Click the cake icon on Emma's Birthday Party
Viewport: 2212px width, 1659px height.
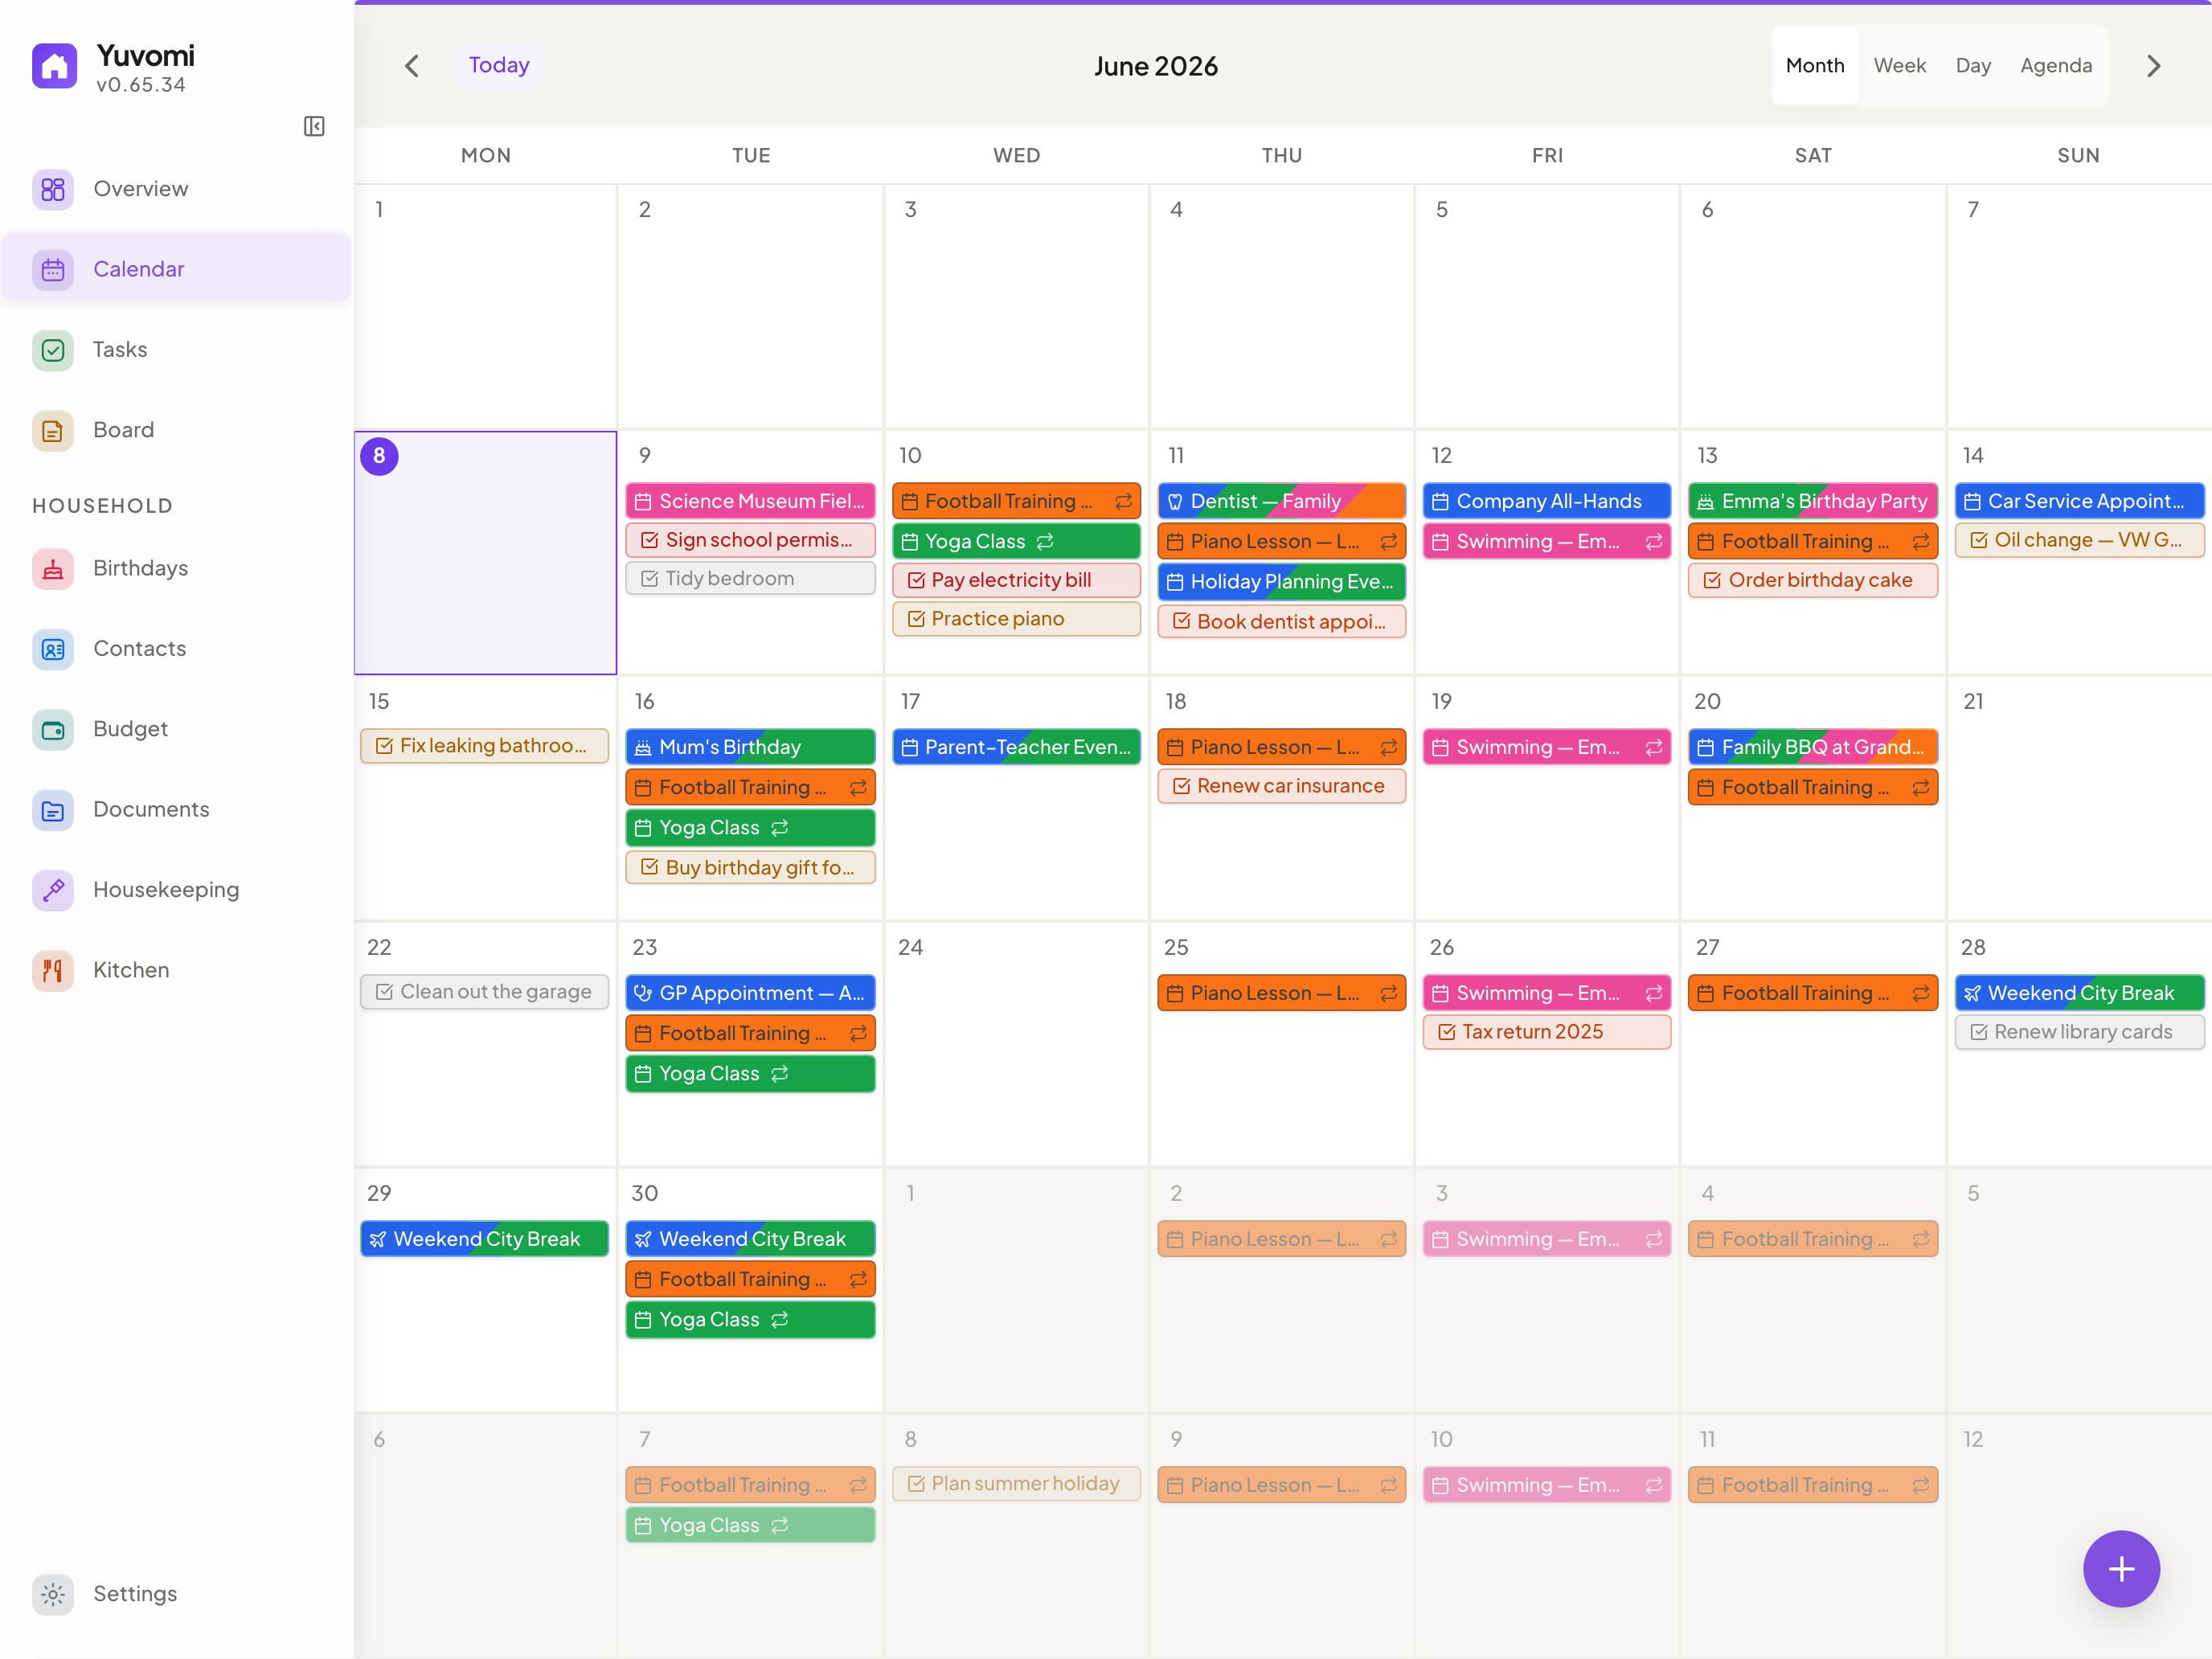[x=1705, y=501]
